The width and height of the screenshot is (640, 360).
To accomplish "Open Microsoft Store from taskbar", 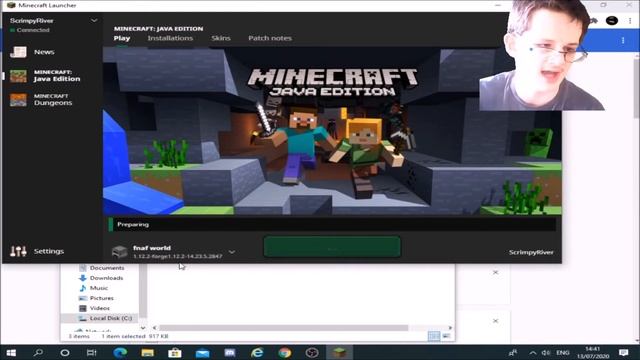I will (x=175, y=353).
